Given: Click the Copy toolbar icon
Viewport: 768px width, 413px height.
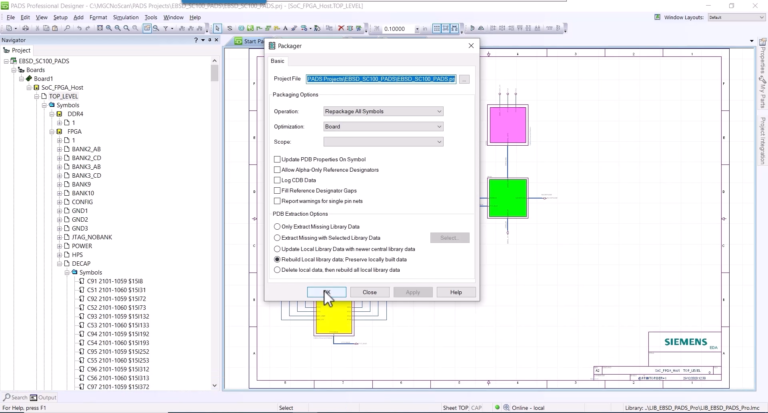Looking at the screenshot, I should [x=46, y=28].
